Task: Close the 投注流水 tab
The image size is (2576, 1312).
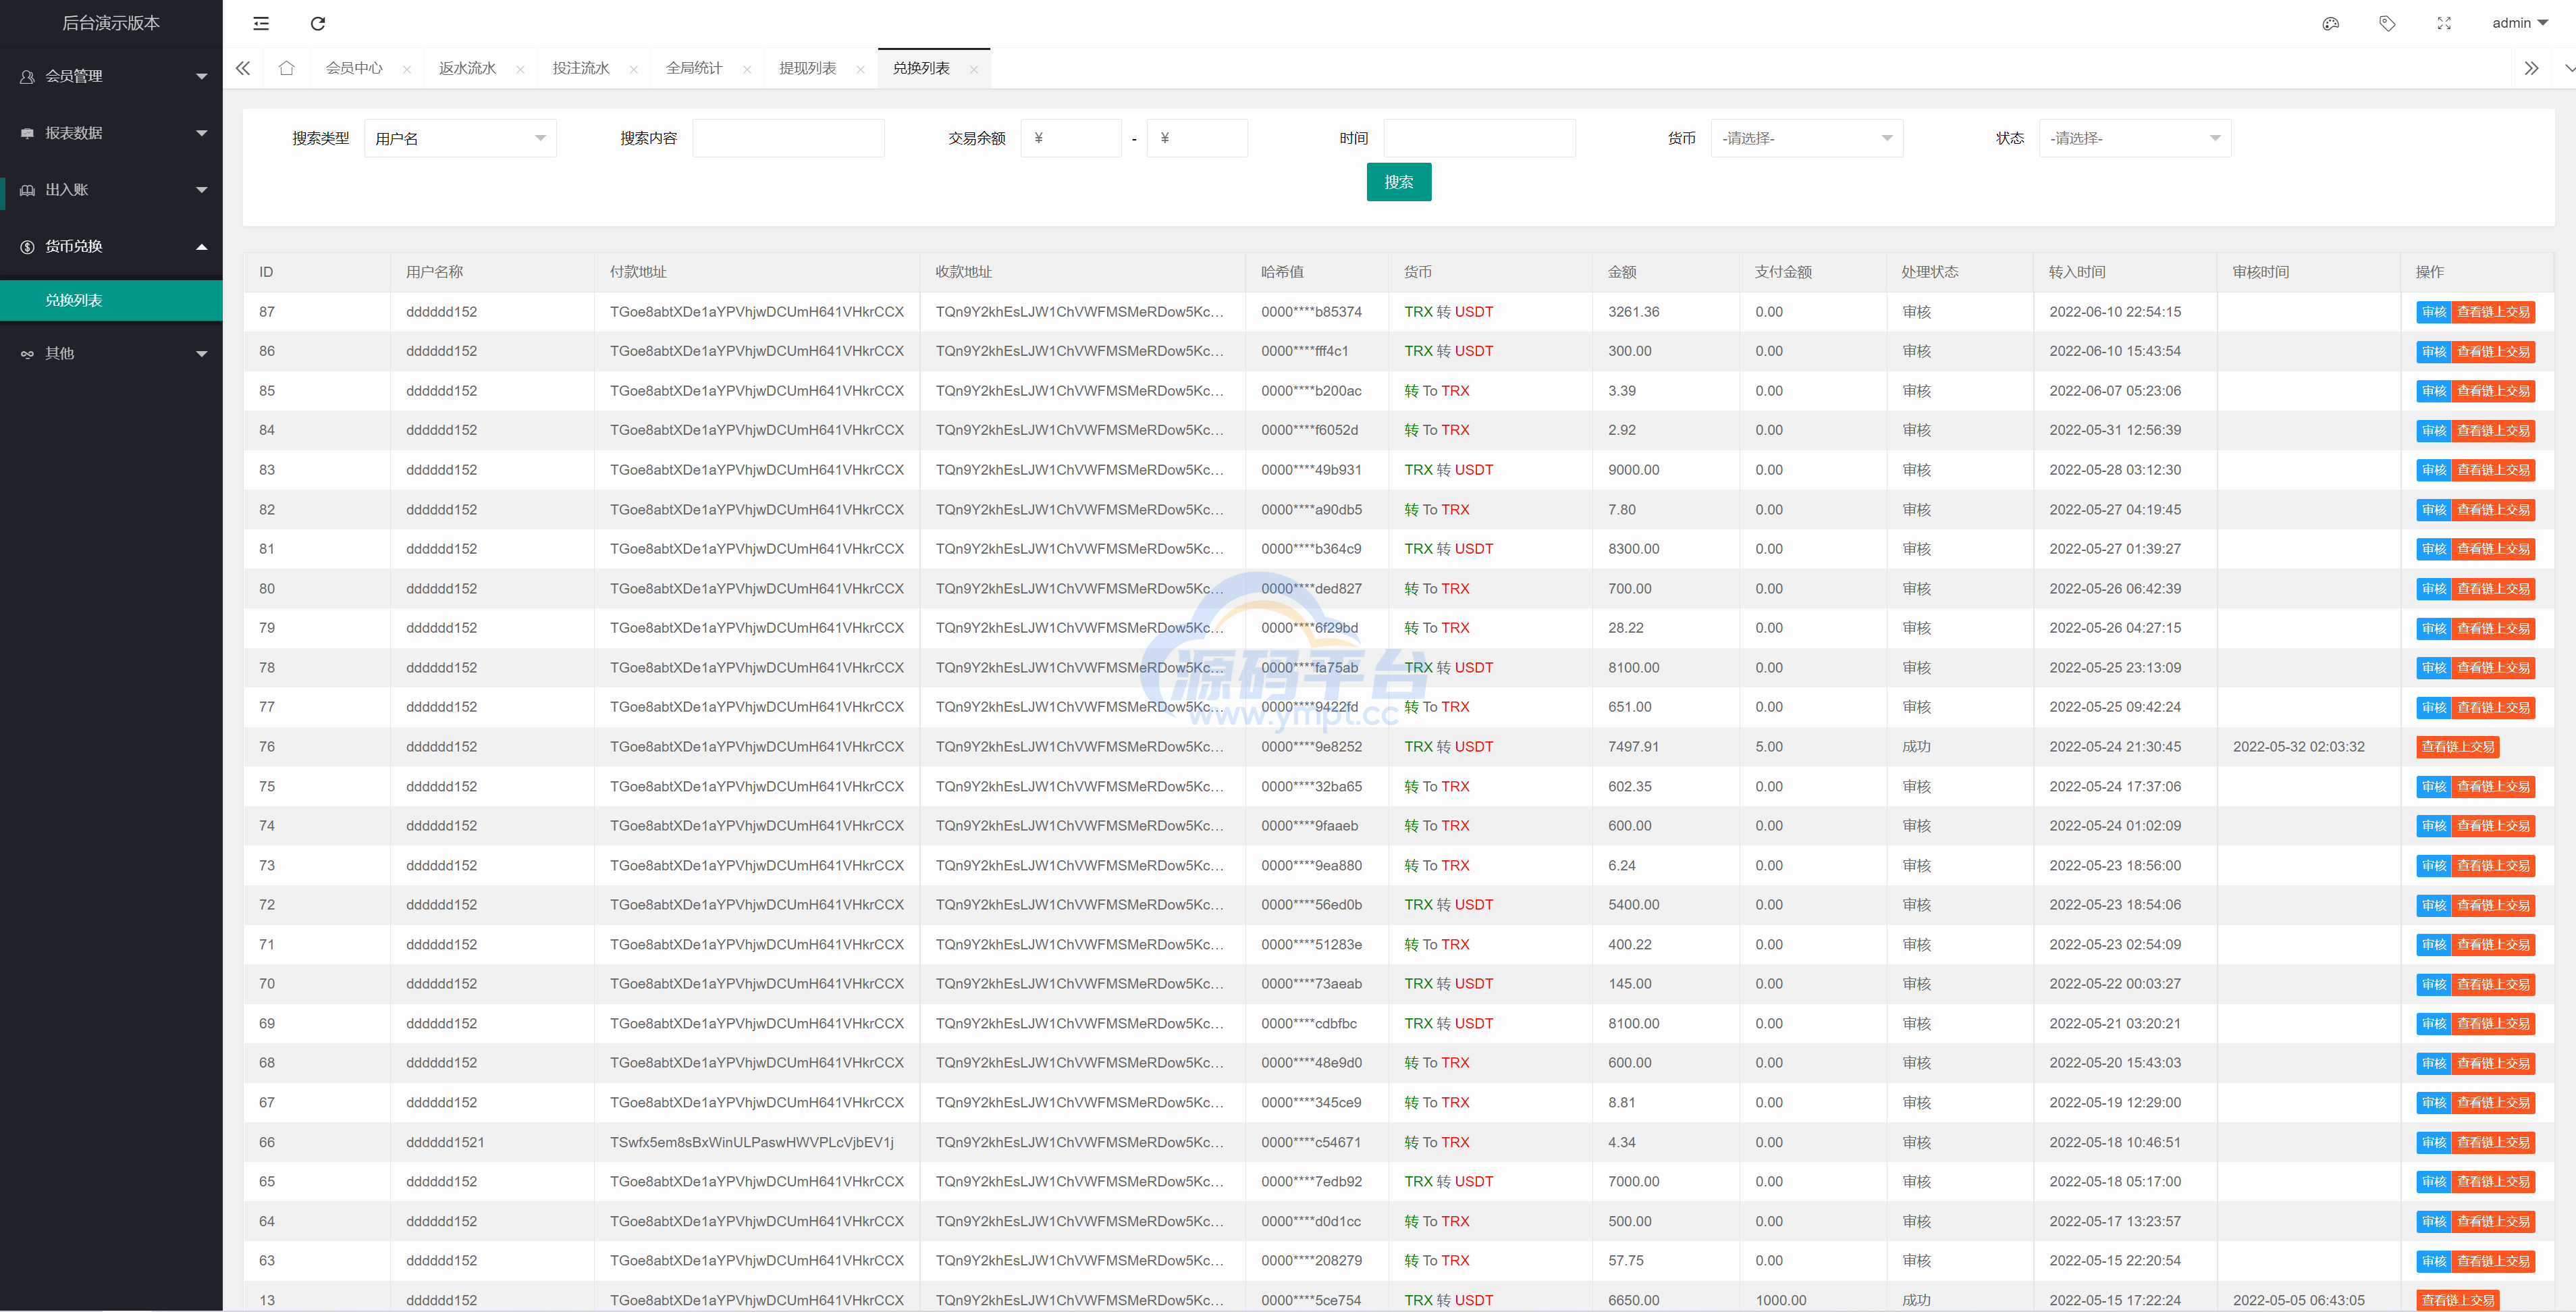Action: (x=634, y=69)
